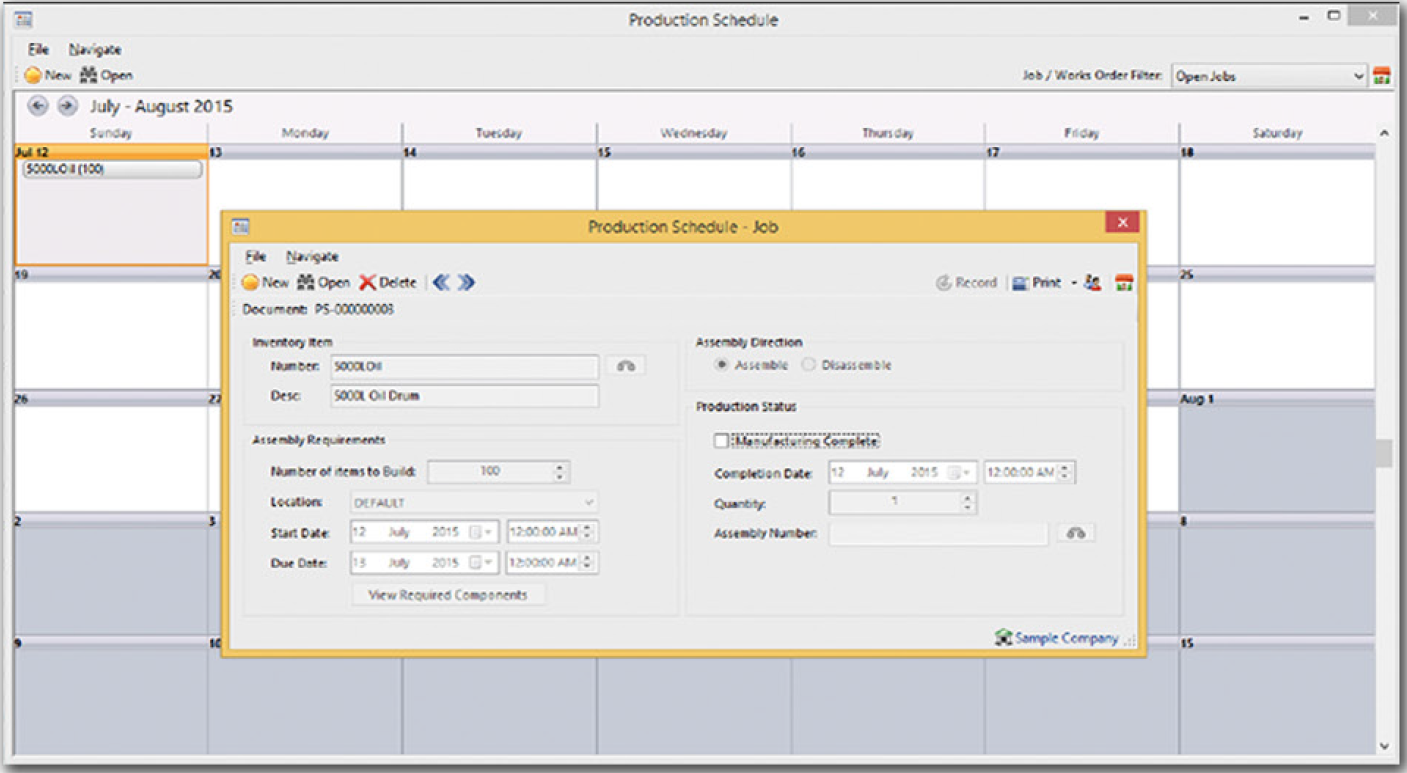The height and width of the screenshot is (773, 1407).
Task: Open the Navigate menu in Job window
Action: [312, 257]
